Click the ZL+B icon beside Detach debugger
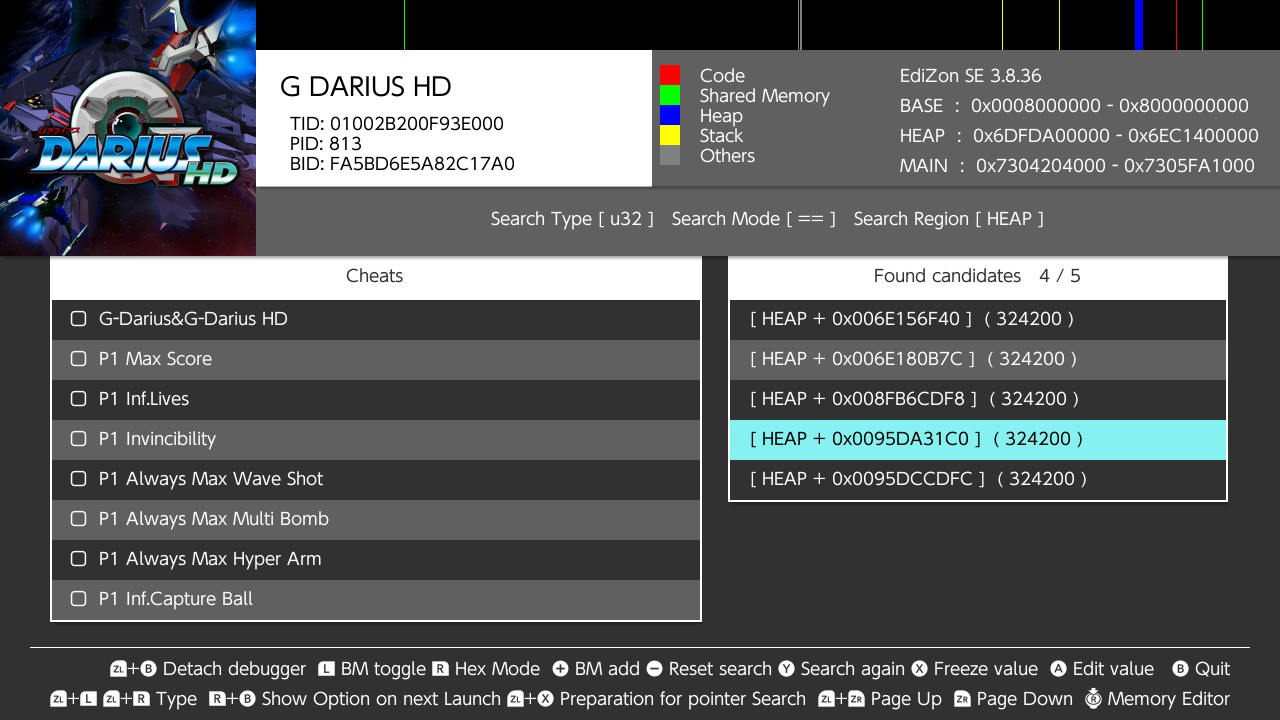The height and width of the screenshot is (720, 1280). pyautogui.click(x=133, y=669)
